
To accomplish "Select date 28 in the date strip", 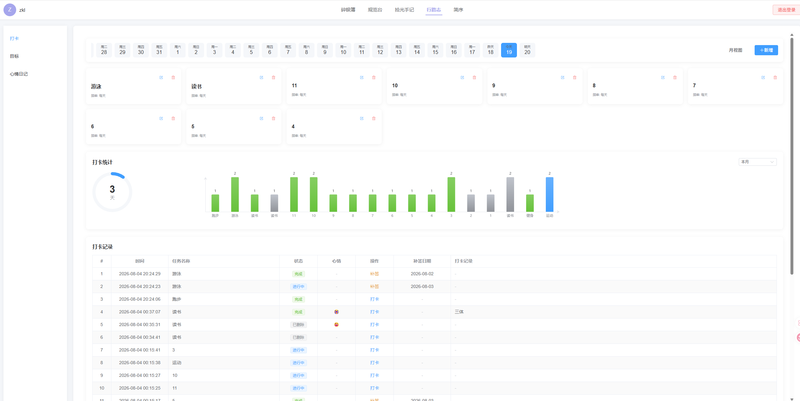I will click(x=104, y=50).
